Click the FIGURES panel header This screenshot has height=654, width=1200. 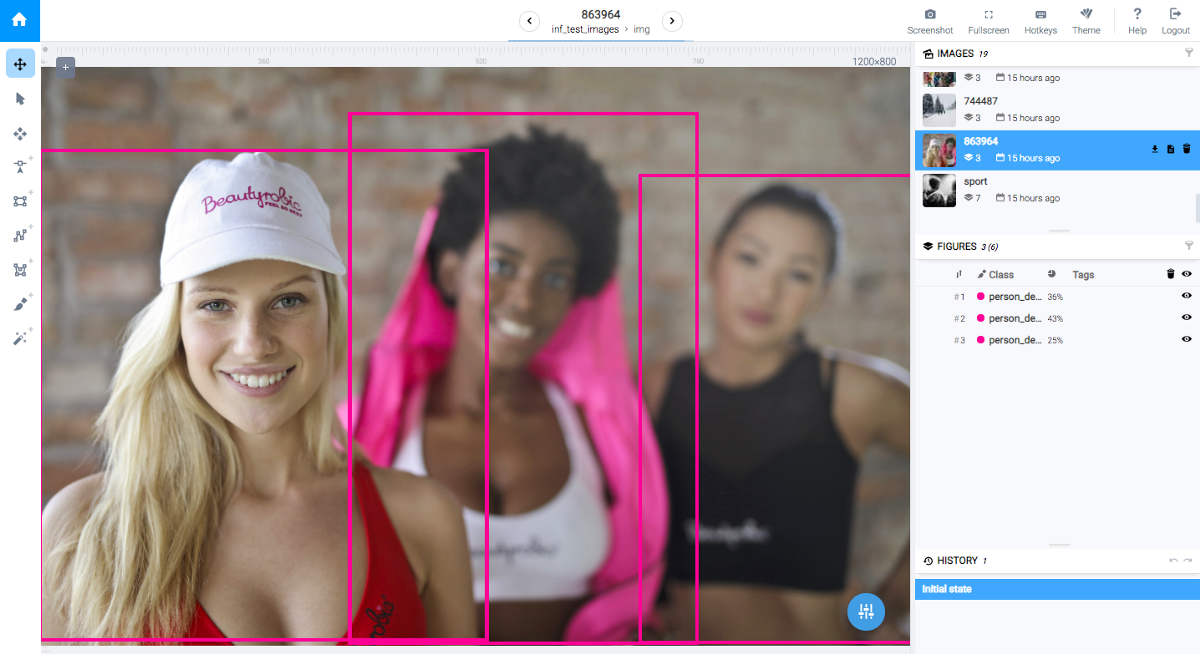(1057, 246)
